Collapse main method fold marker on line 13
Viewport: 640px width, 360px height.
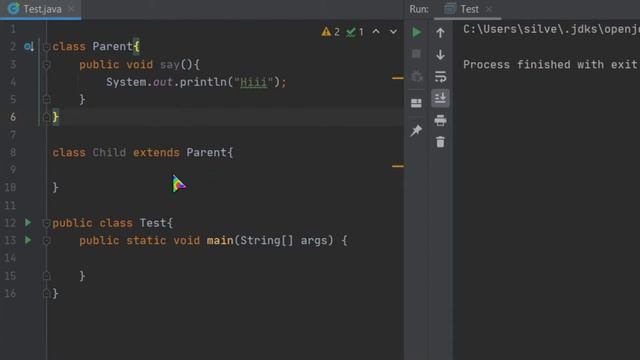tap(46, 241)
